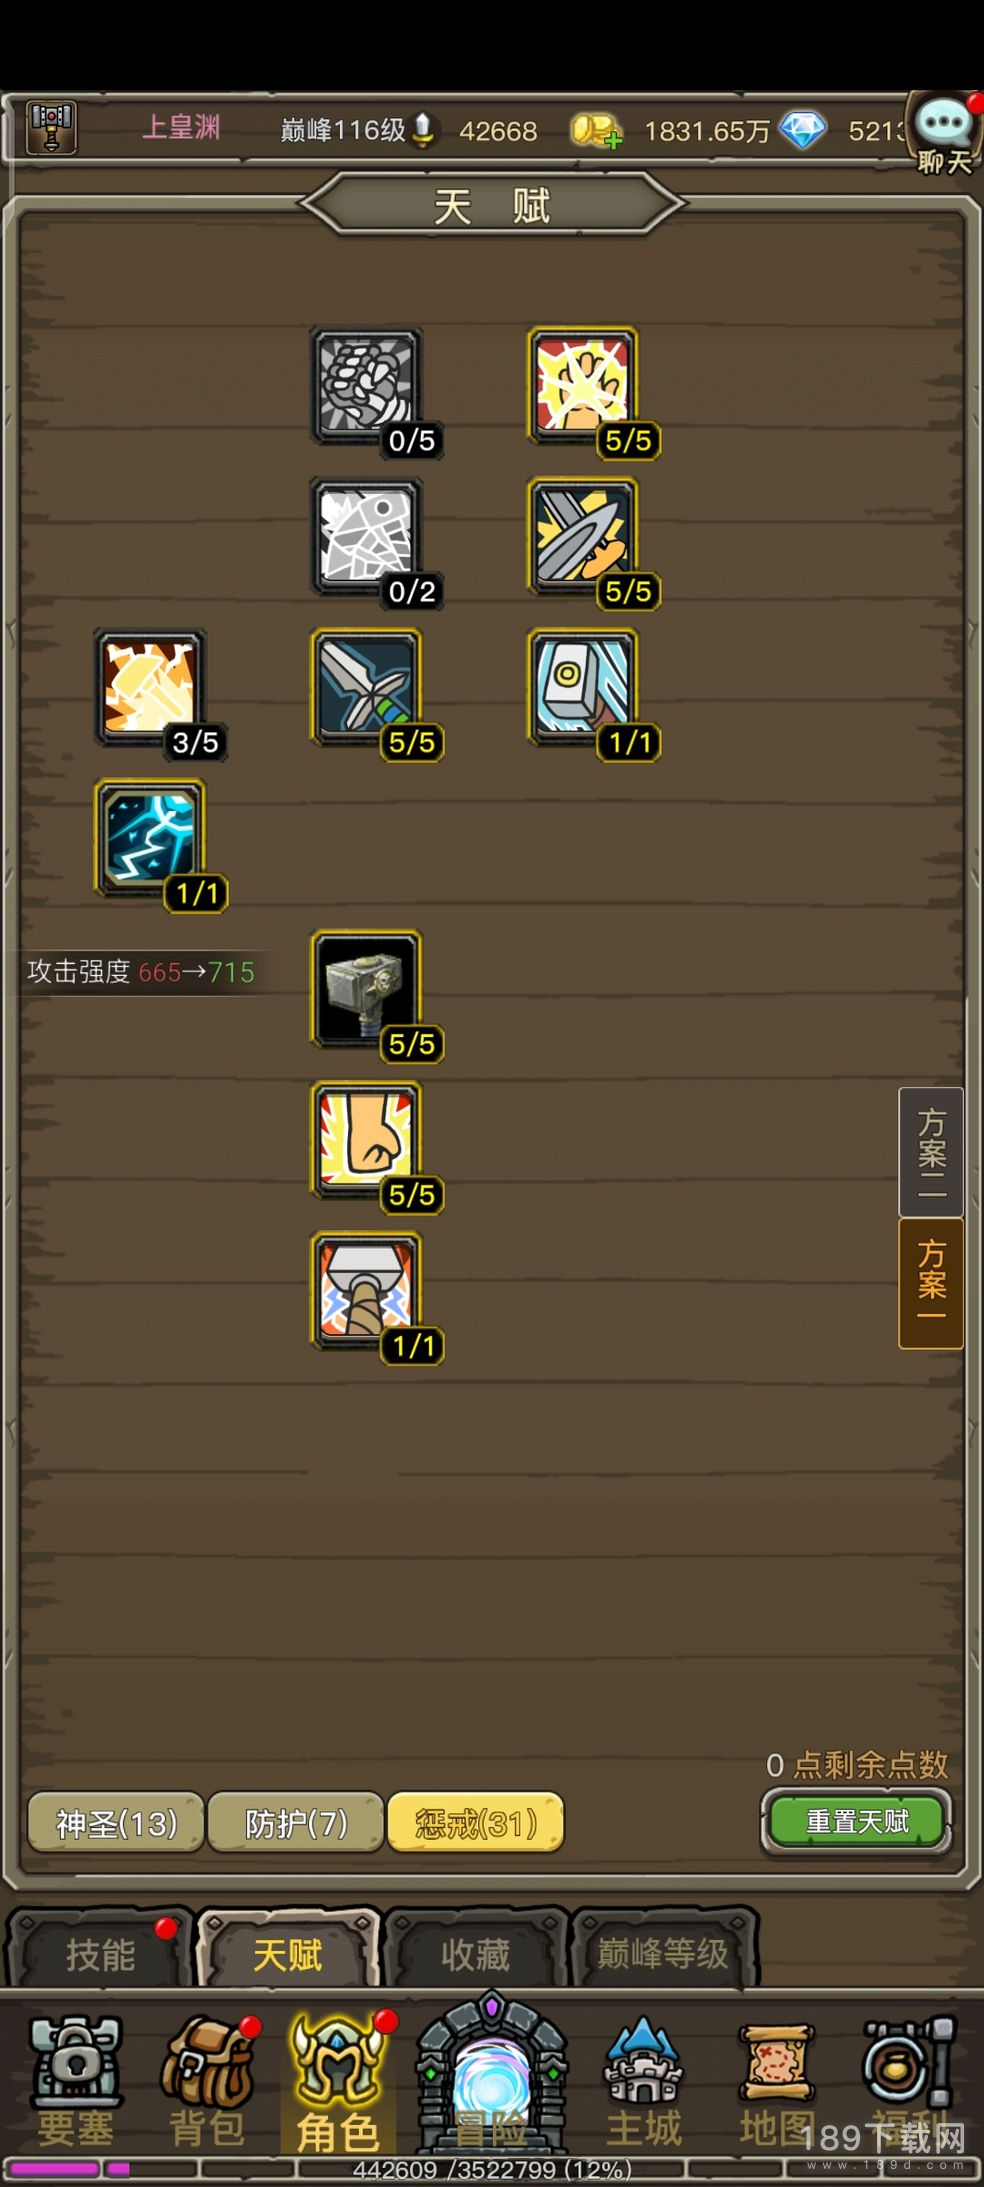
Task: Switch to talent plan 方案二
Action: [931, 1152]
